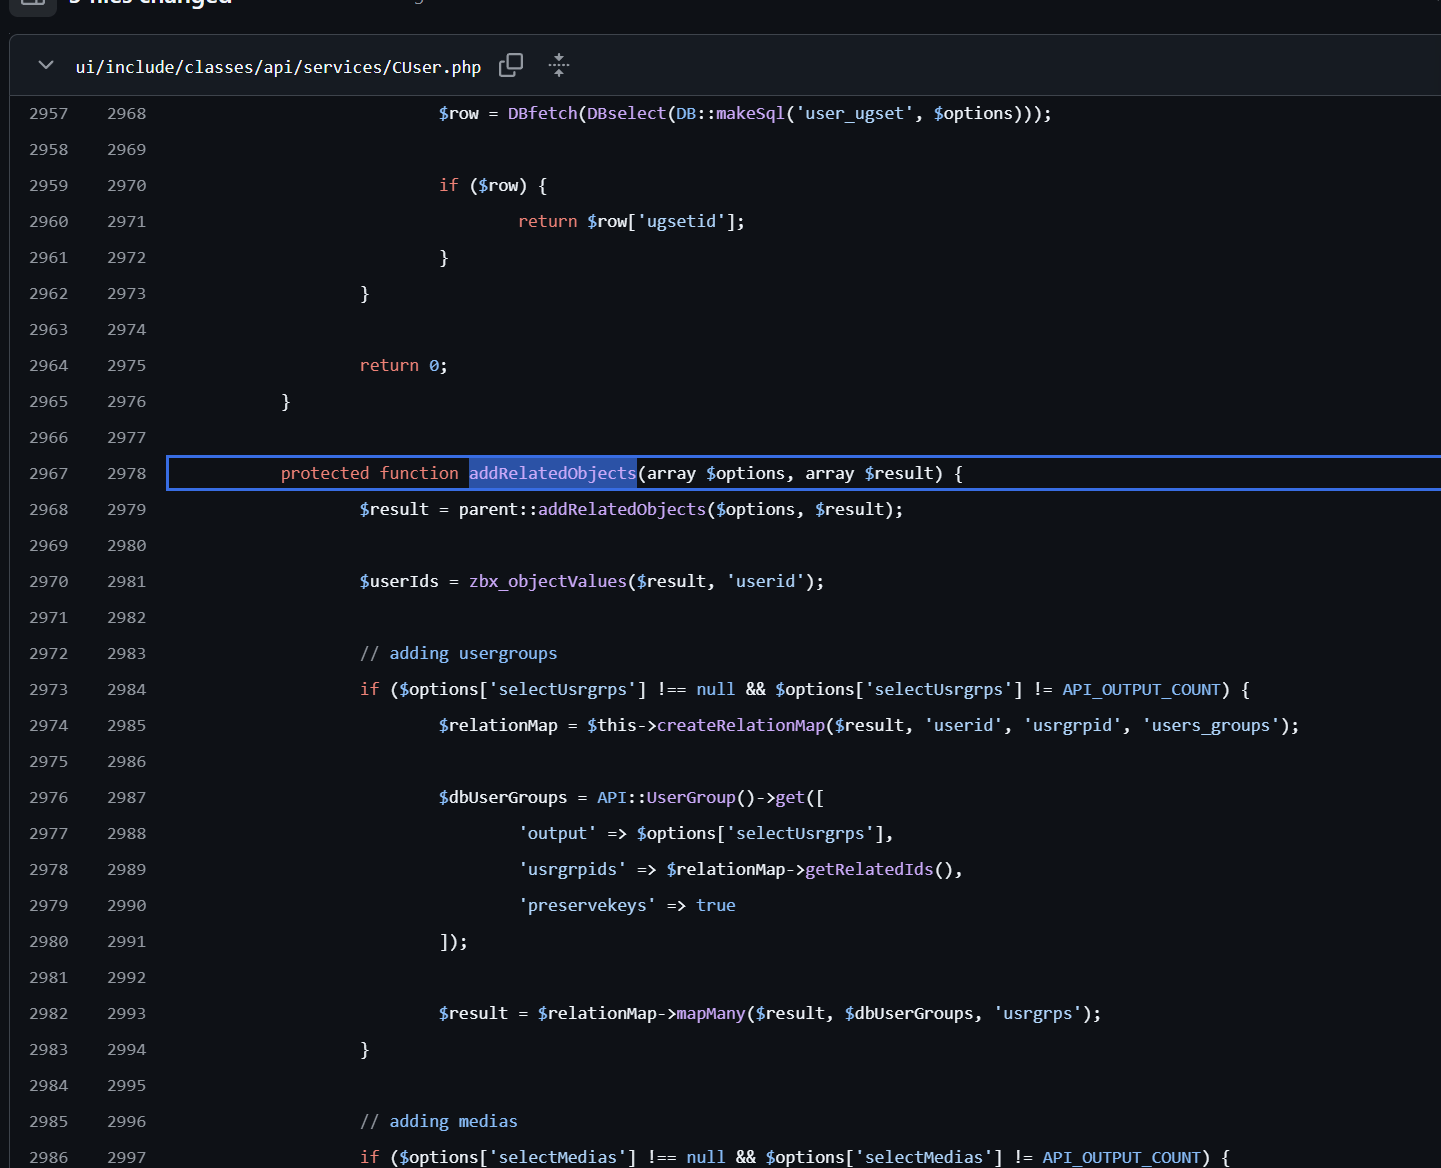Click the 'usrgrpids' array key
This screenshot has width=1441, height=1168.
click(x=572, y=869)
